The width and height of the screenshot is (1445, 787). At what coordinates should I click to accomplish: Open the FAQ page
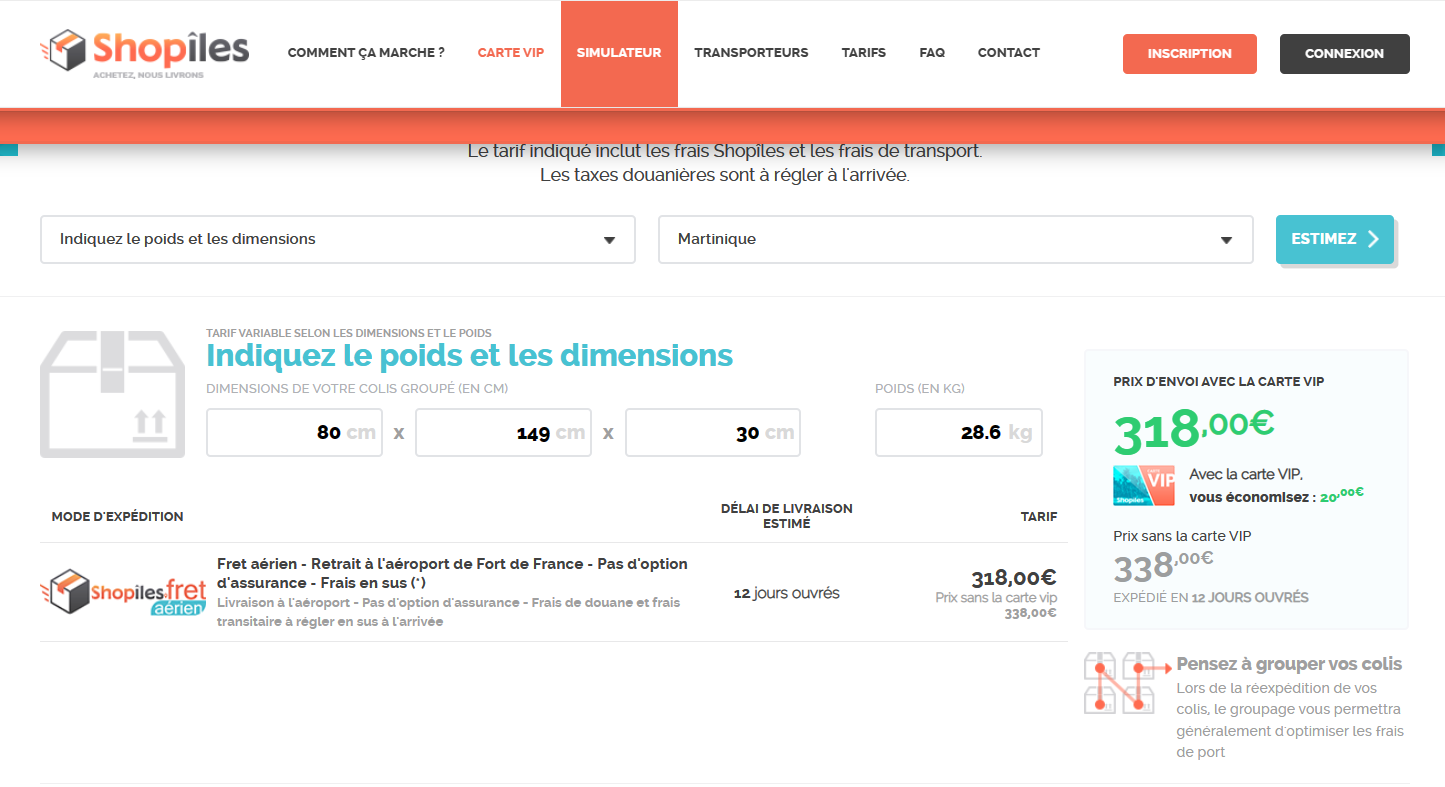[x=932, y=53]
